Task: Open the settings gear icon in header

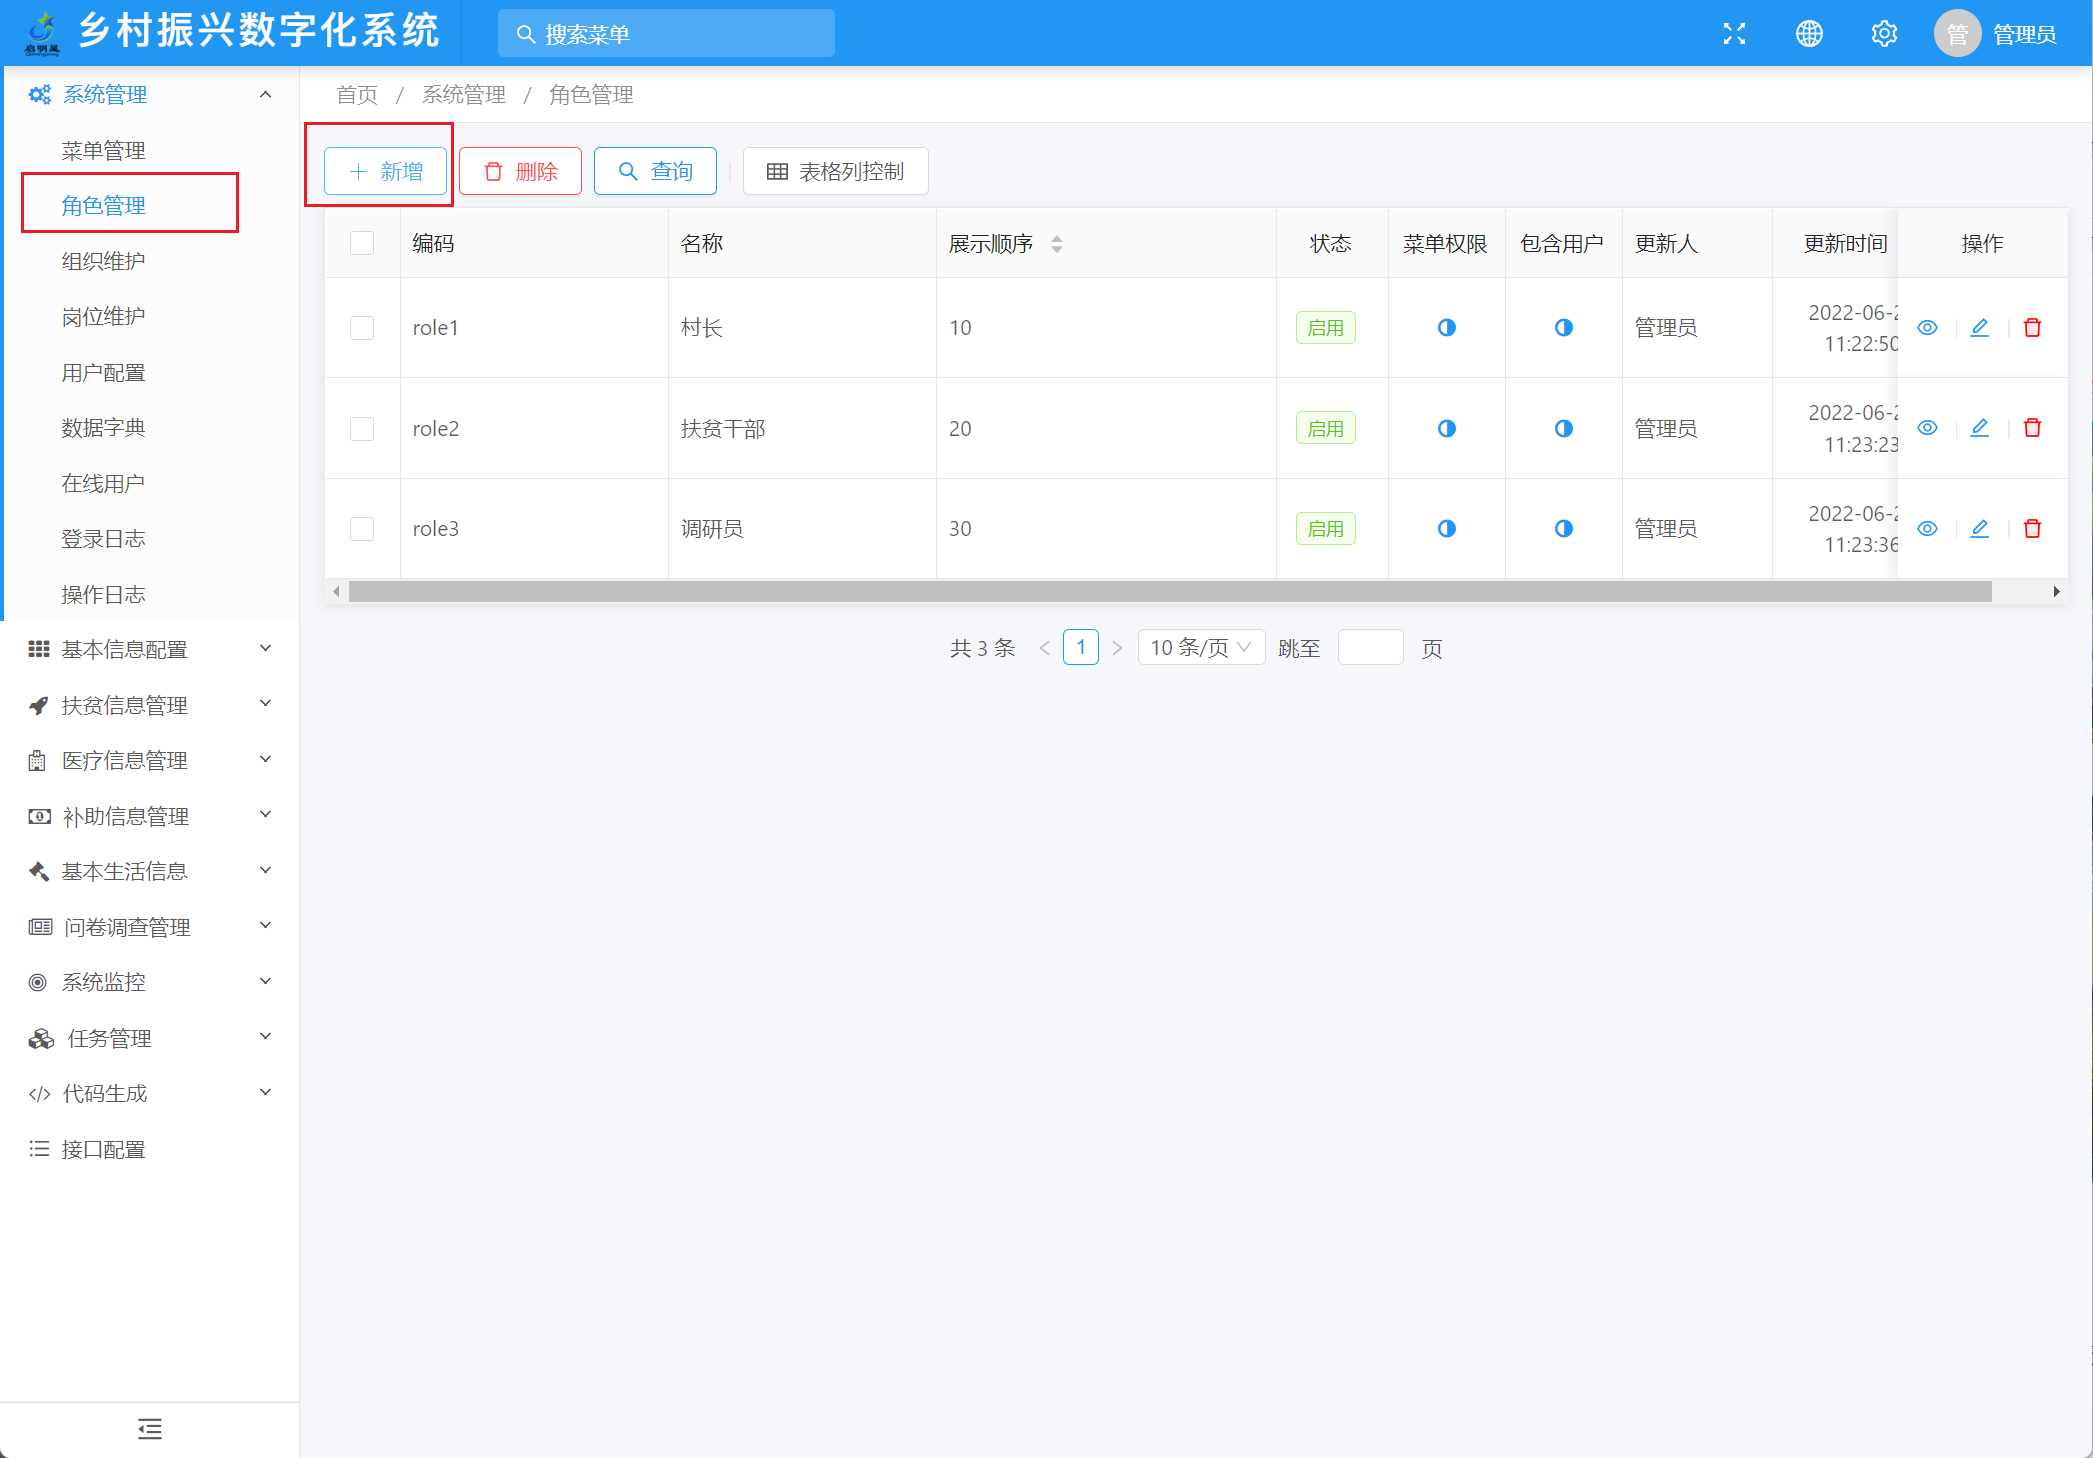Action: 1884,34
